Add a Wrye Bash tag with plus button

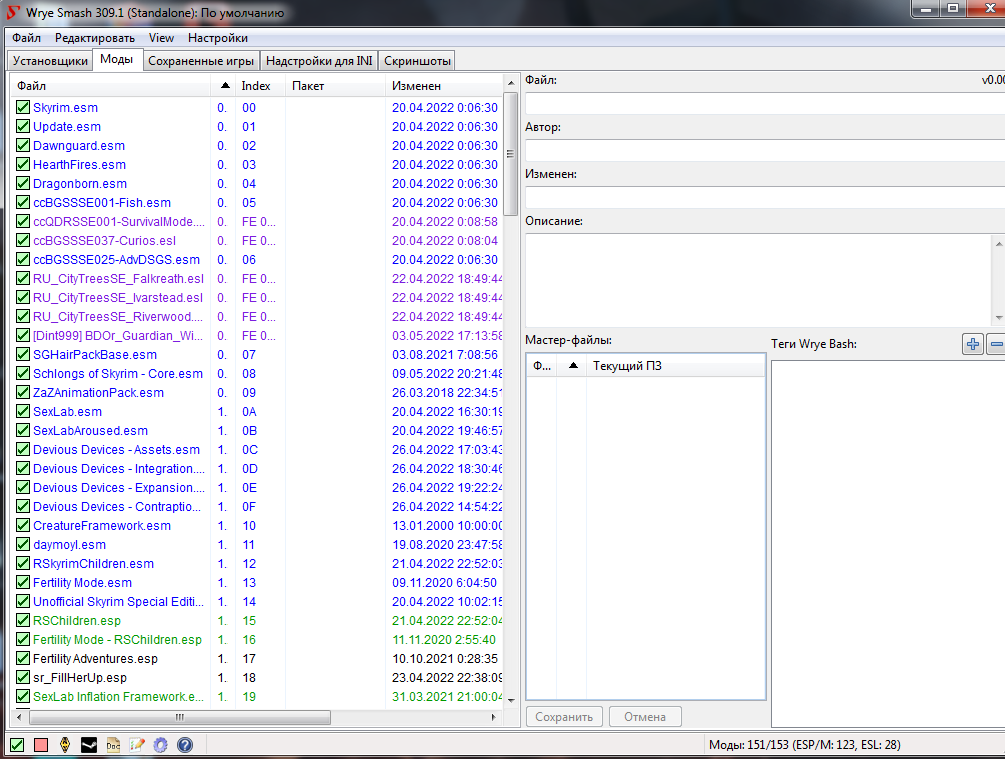coord(972,344)
